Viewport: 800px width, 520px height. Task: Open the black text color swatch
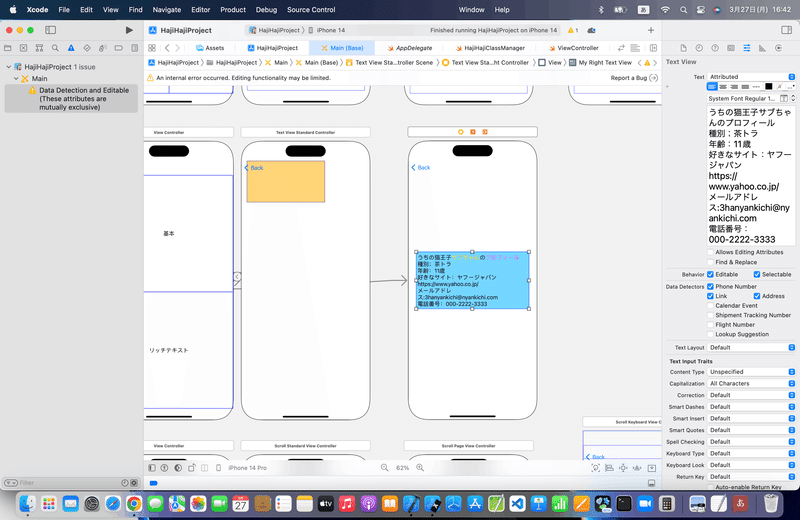coord(768,87)
